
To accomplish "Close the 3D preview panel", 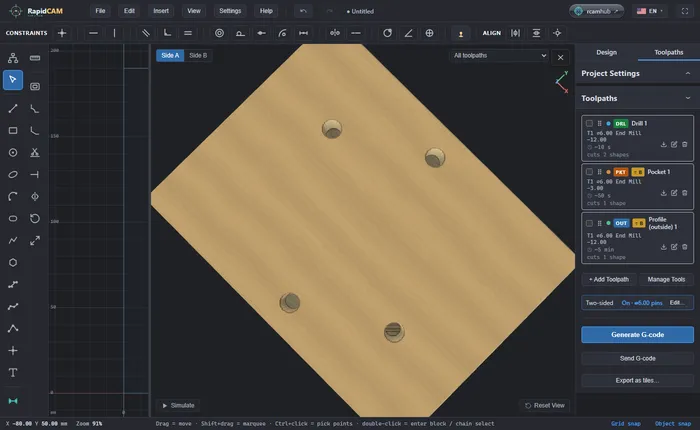I will tap(560, 57).
